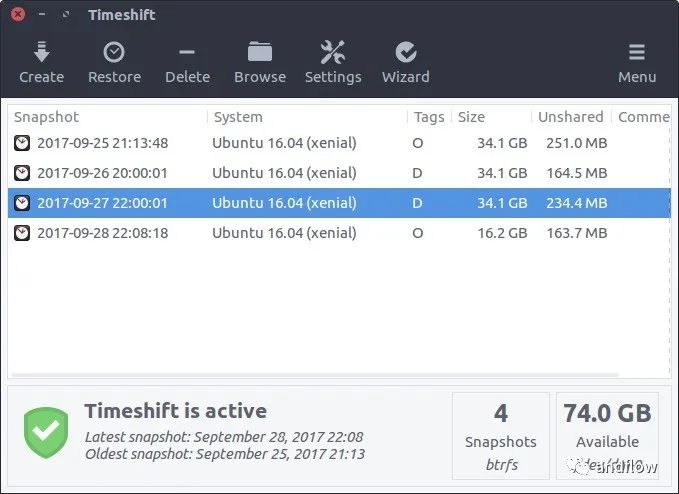Image resolution: width=679 pixels, height=494 pixels.
Task: Click the 4 Snapshots btrfs counter box
Action: click(x=500, y=436)
